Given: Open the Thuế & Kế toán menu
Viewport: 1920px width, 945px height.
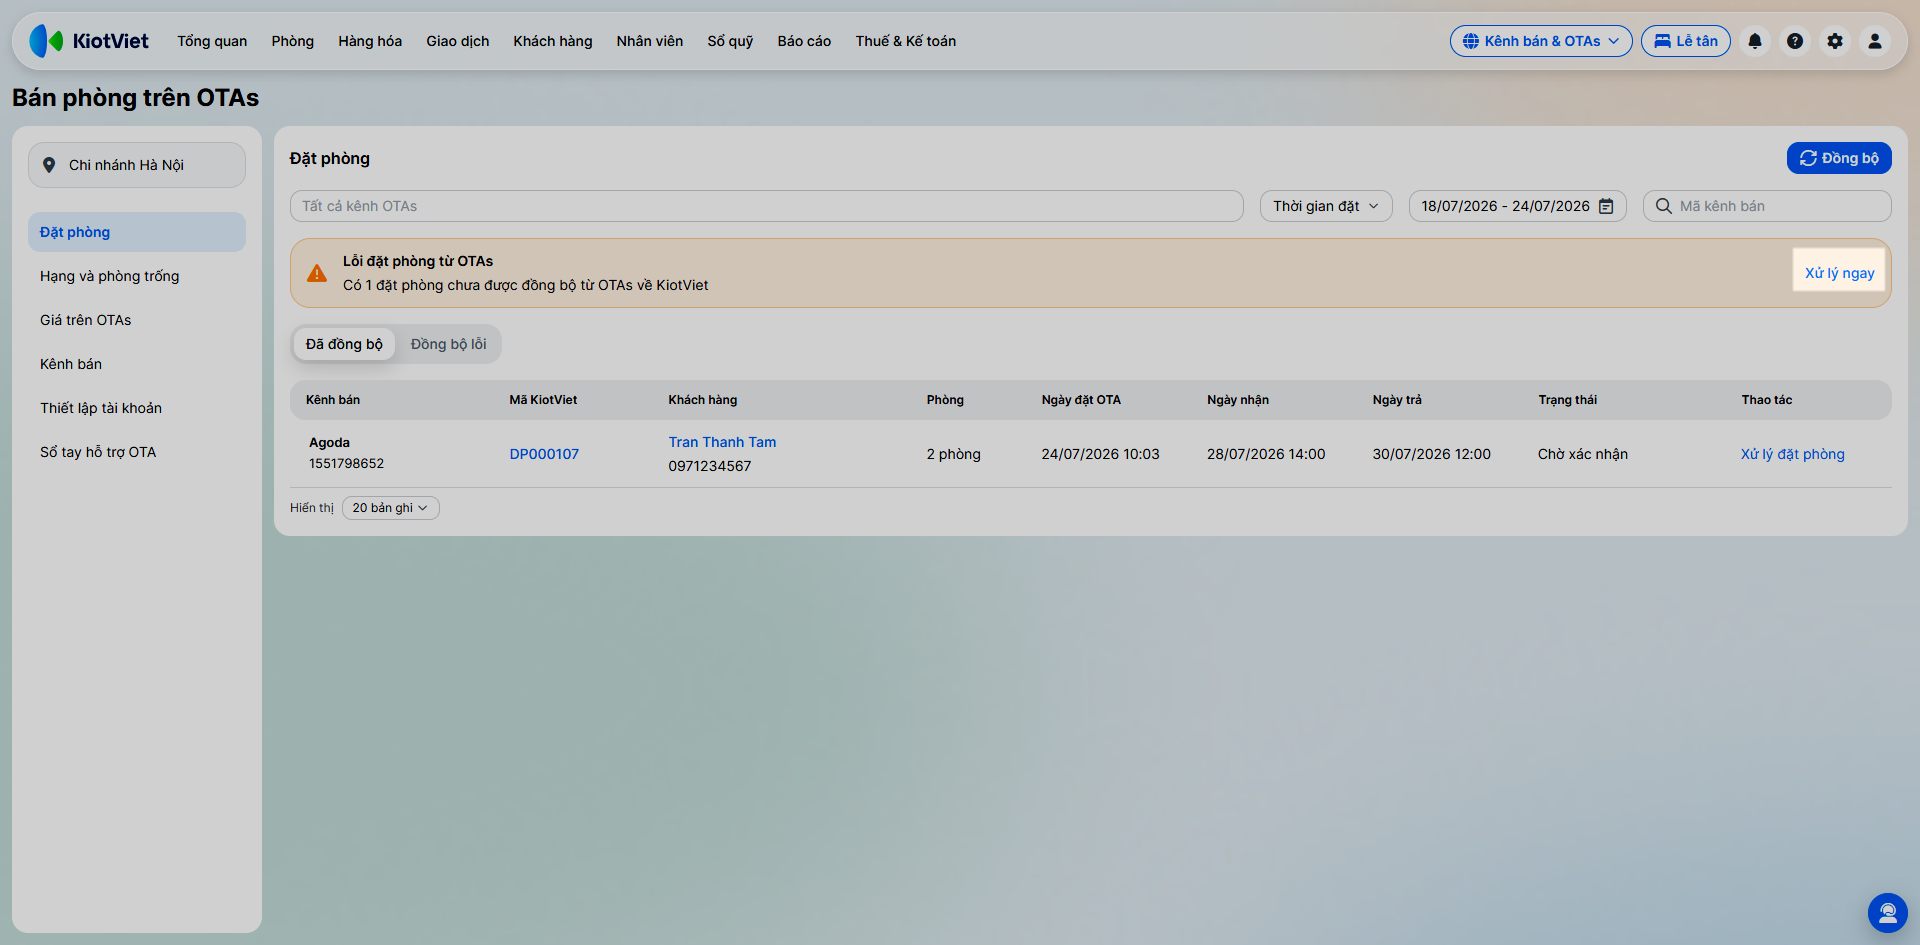Looking at the screenshot, I should click(906, 41).
